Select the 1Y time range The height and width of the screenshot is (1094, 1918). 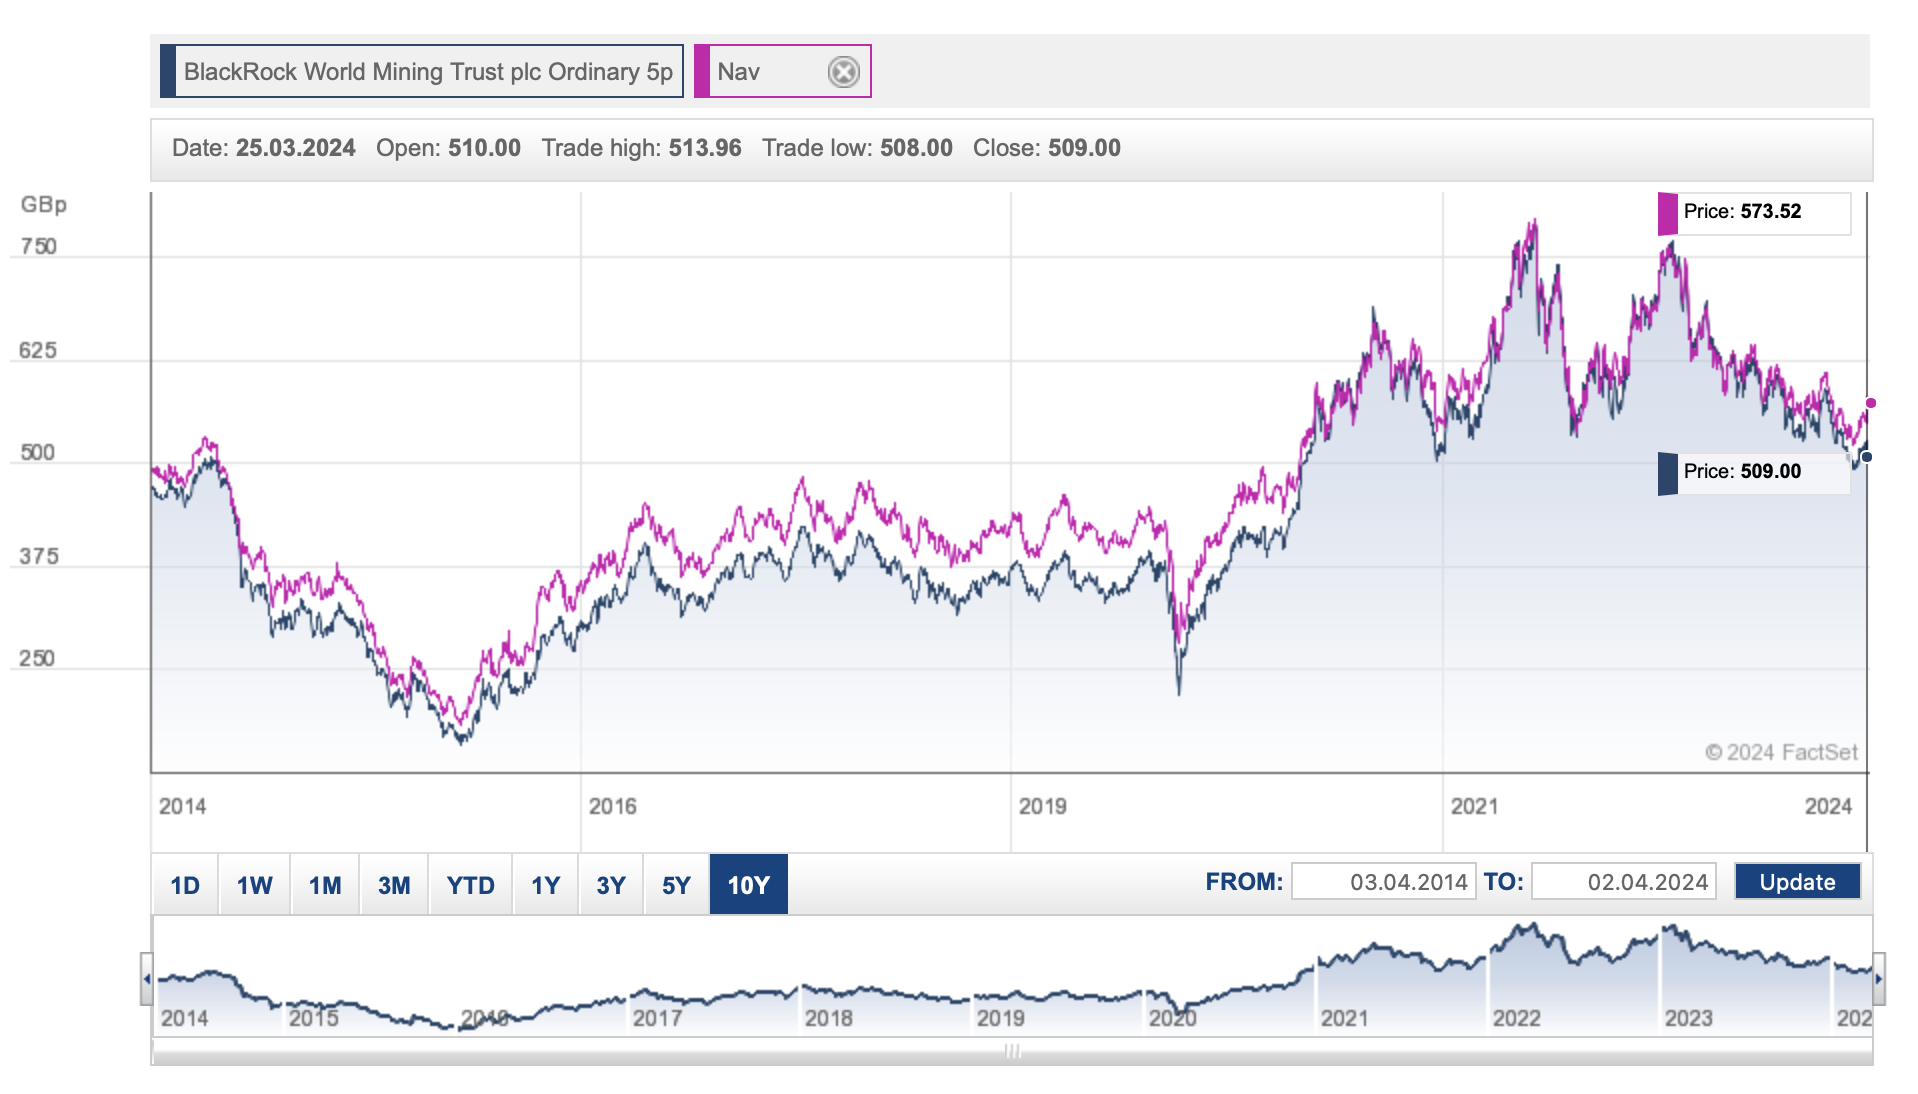545,885
